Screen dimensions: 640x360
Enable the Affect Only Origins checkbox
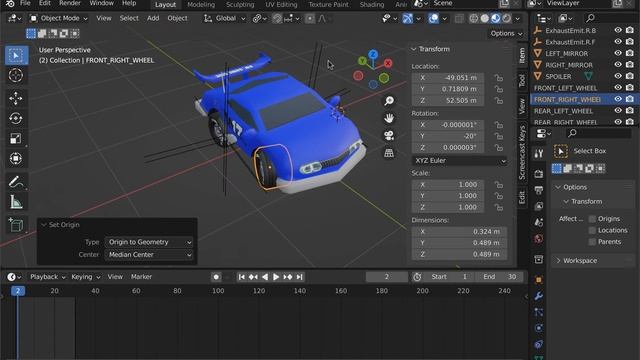coord(592,219)
